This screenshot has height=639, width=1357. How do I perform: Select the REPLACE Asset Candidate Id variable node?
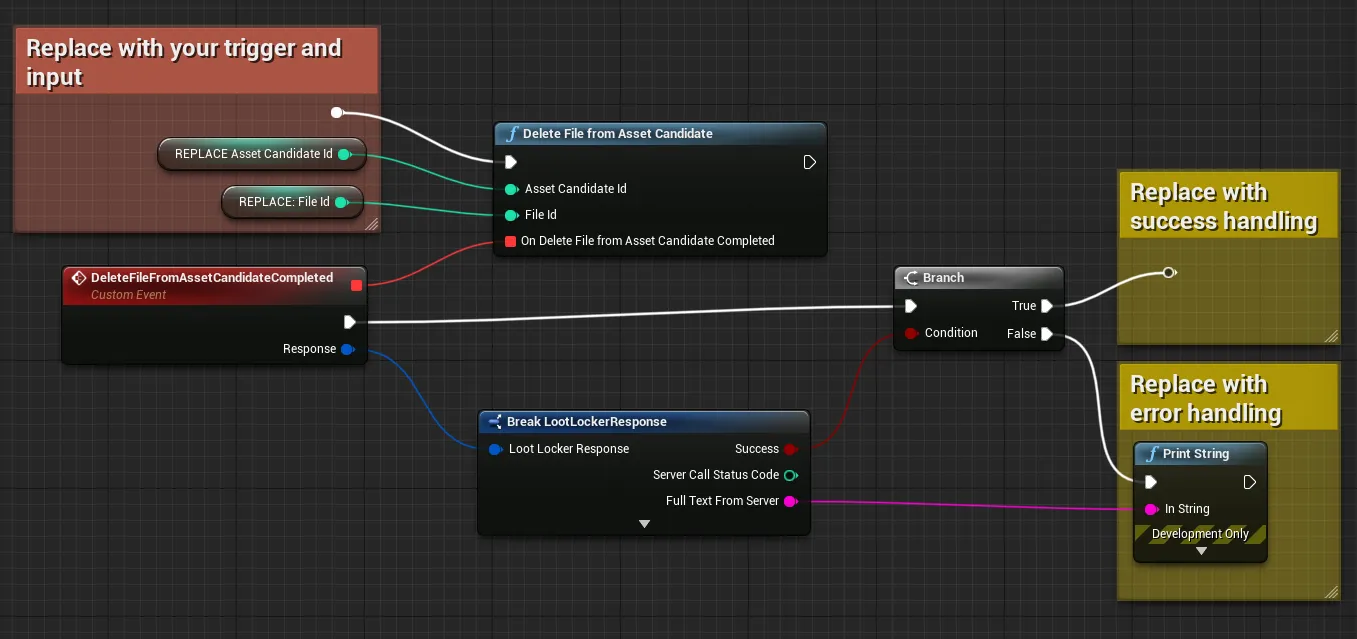[x=262, y=154]
